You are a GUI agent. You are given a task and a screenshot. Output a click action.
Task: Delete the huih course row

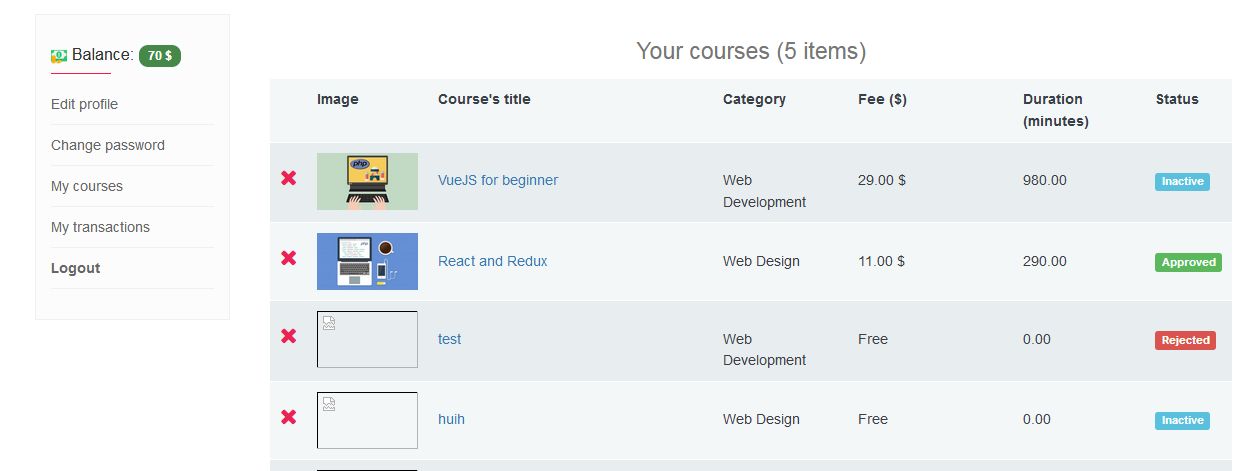point(289,417)
